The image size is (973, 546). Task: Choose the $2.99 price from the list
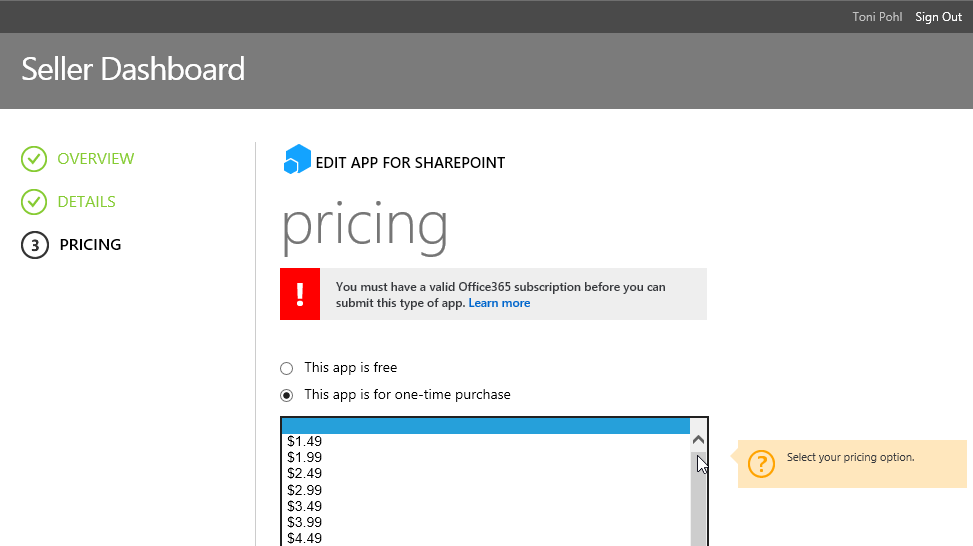[304, 490]
